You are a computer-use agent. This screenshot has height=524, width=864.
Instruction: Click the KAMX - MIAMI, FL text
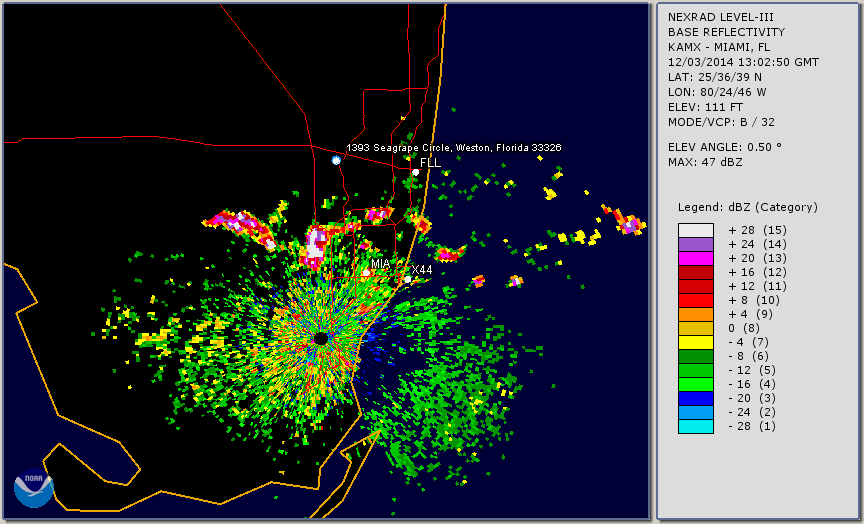(719, 47)
